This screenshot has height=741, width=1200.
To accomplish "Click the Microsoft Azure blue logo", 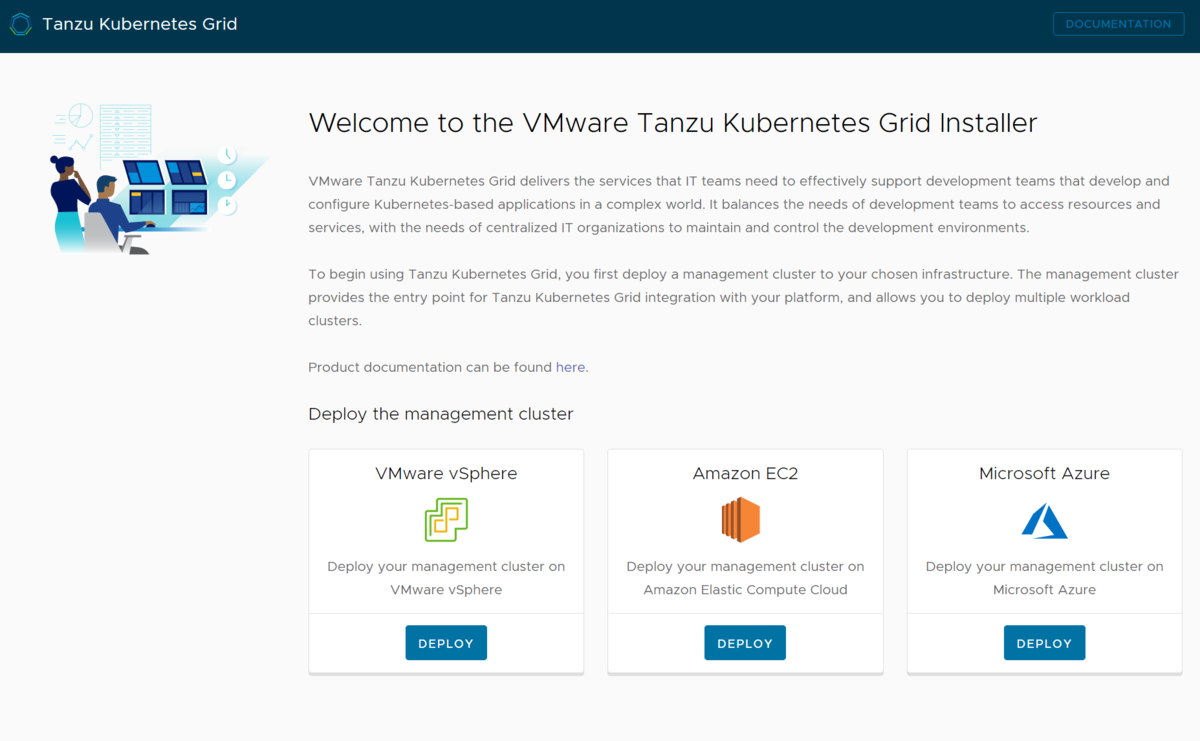I will pos(1044,521).
